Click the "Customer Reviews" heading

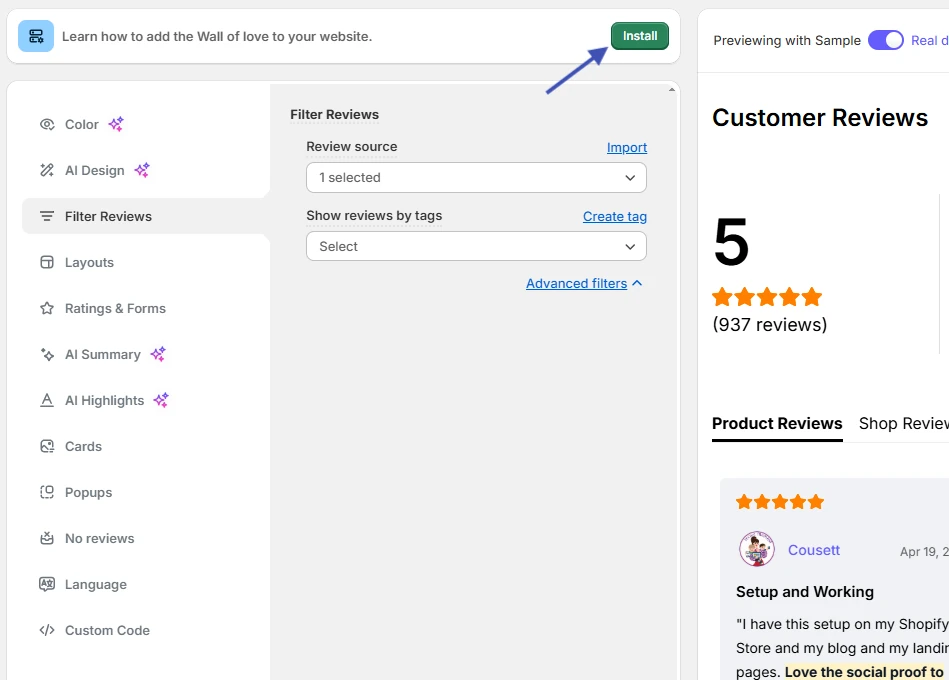click(x=820, y=117)
